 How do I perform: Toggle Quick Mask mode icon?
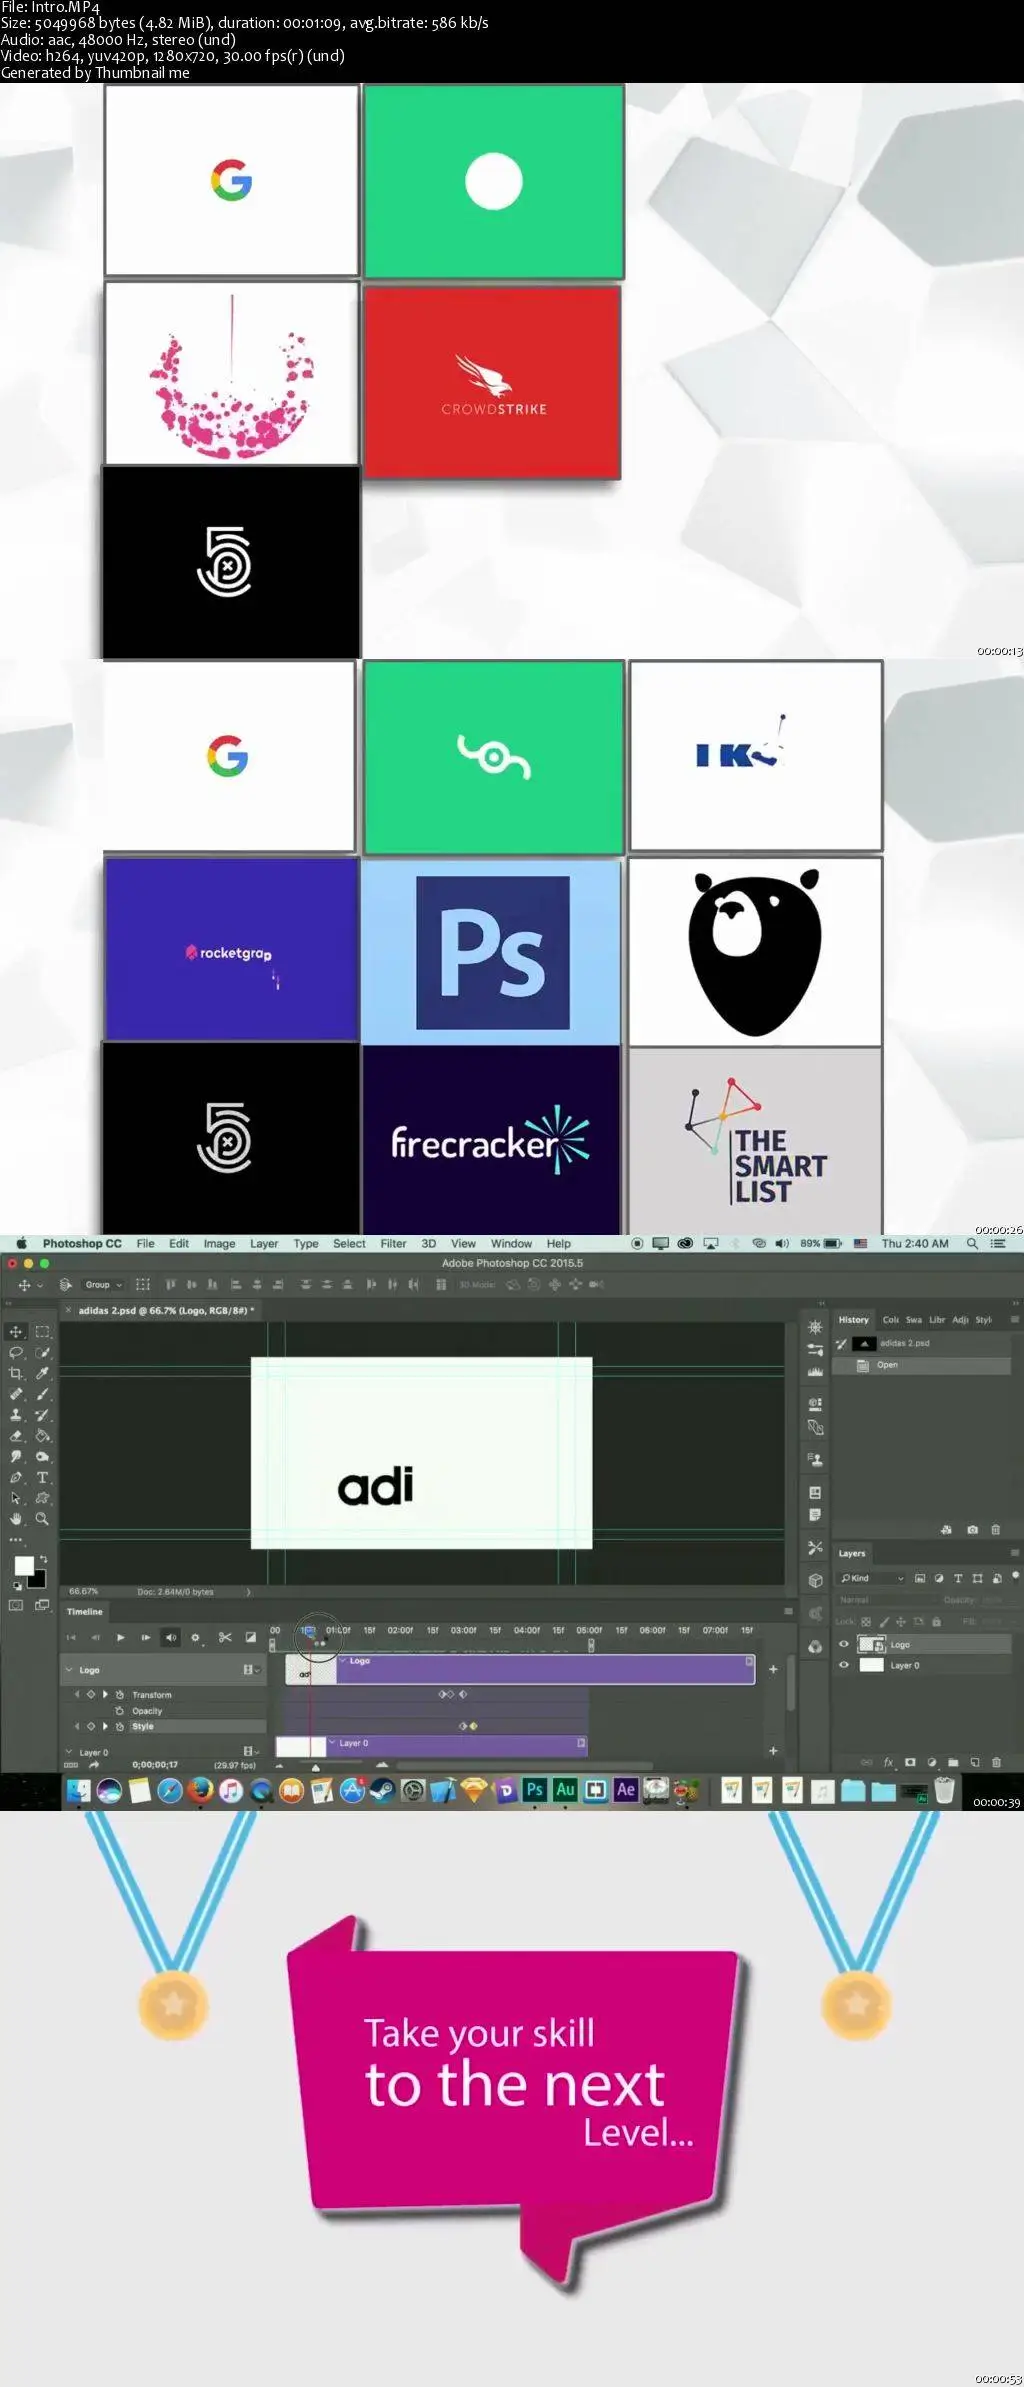coord(16,1605)
